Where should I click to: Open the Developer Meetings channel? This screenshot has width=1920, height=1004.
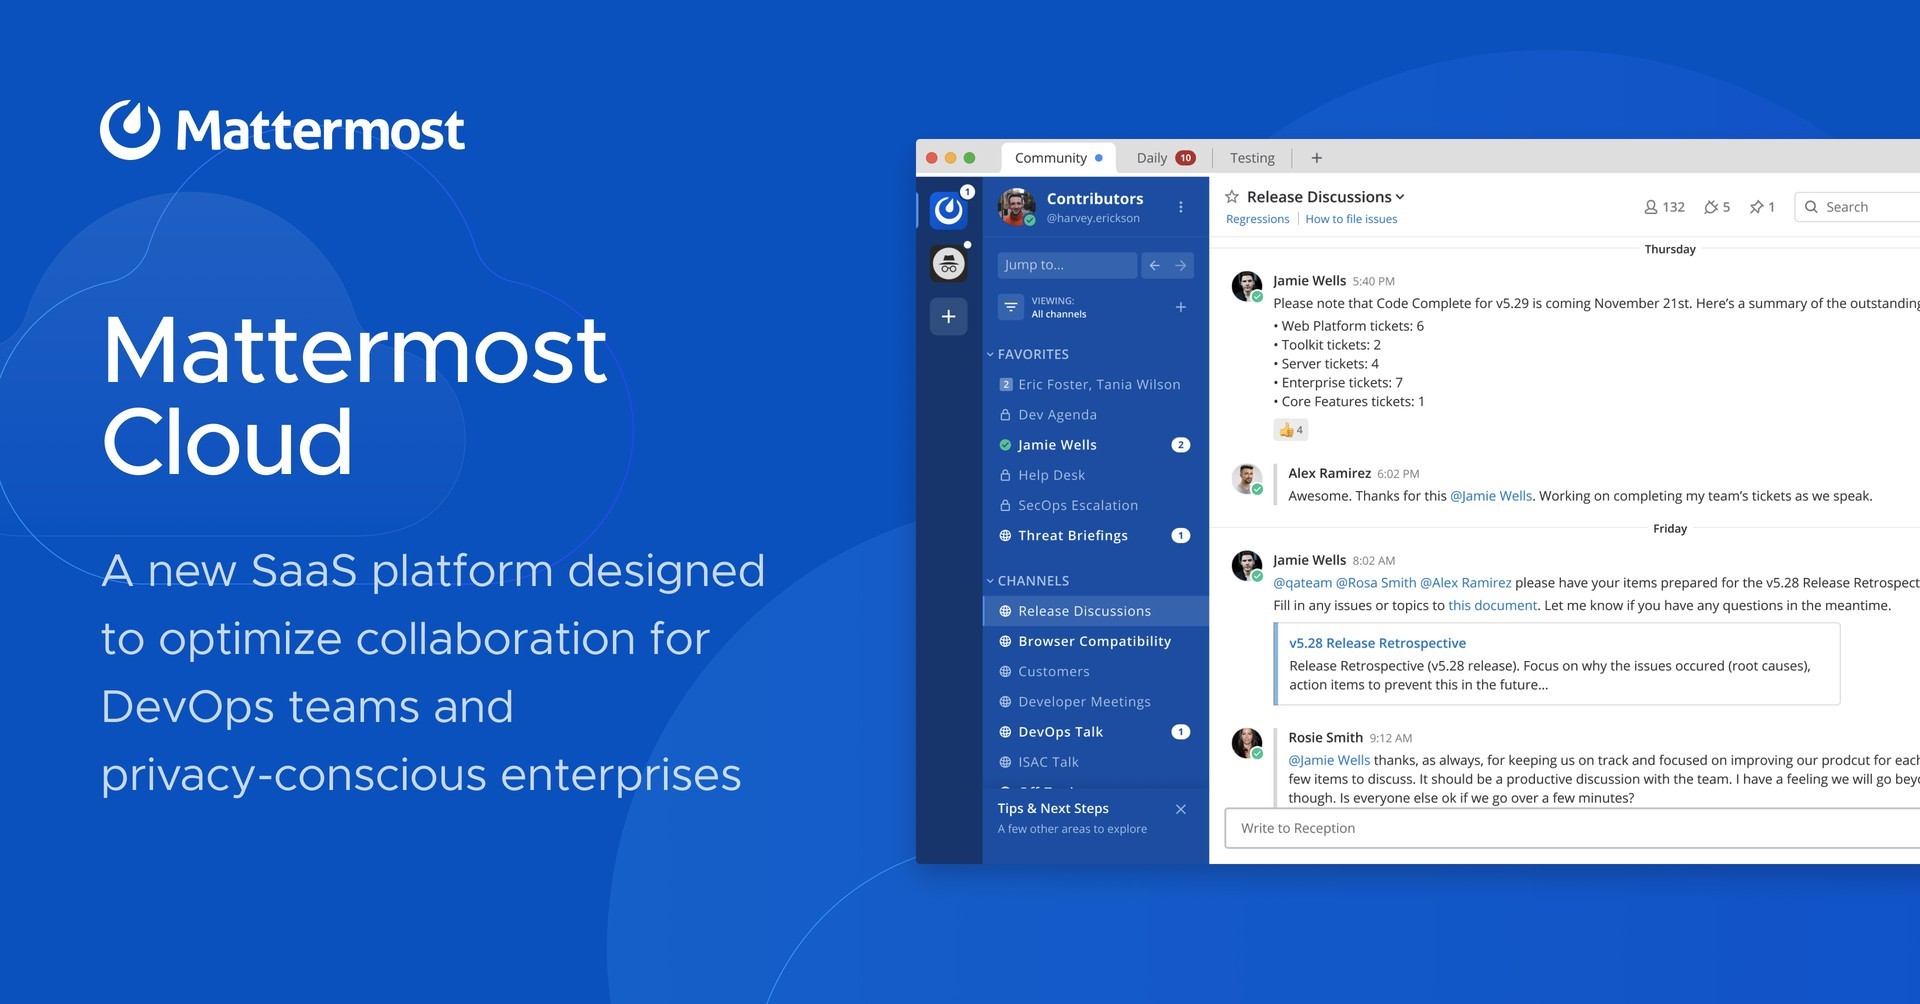point(1096,702)
